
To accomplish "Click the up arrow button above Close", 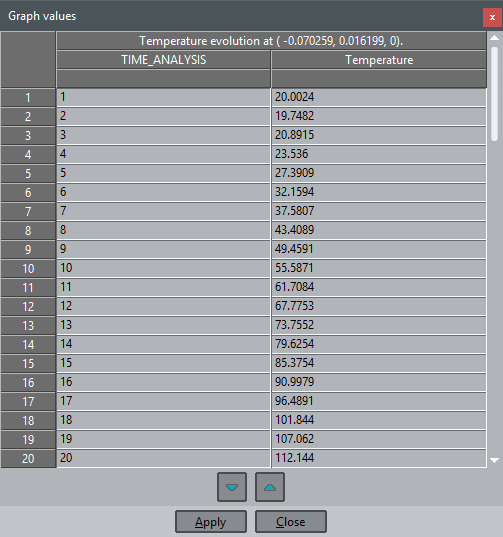I will [270, 487].
